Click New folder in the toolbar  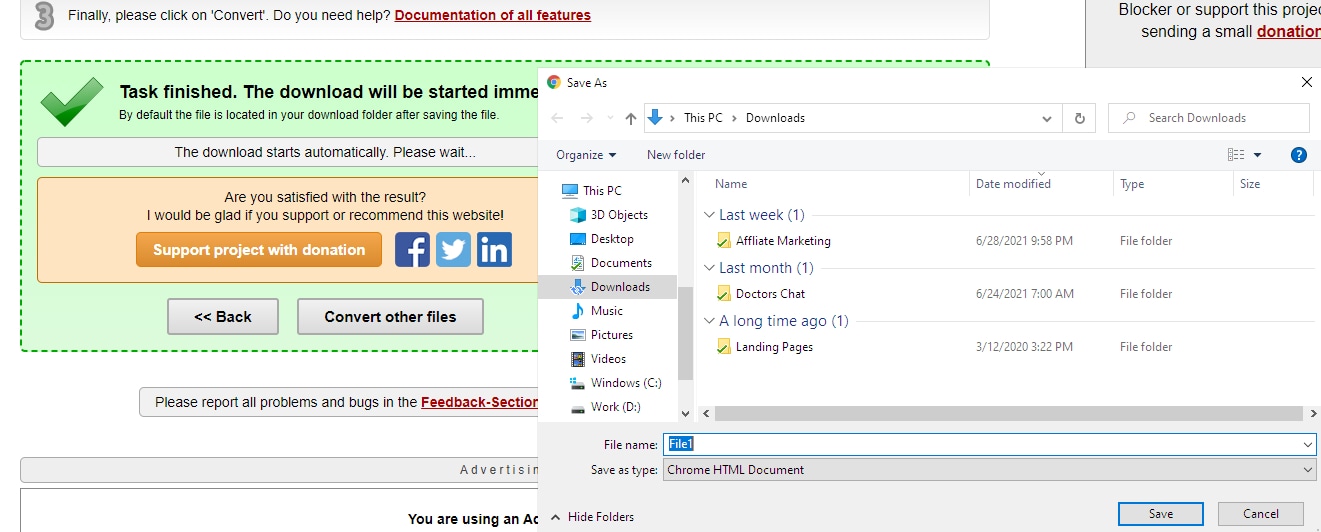pyautogui.click(x=675, y=155)
